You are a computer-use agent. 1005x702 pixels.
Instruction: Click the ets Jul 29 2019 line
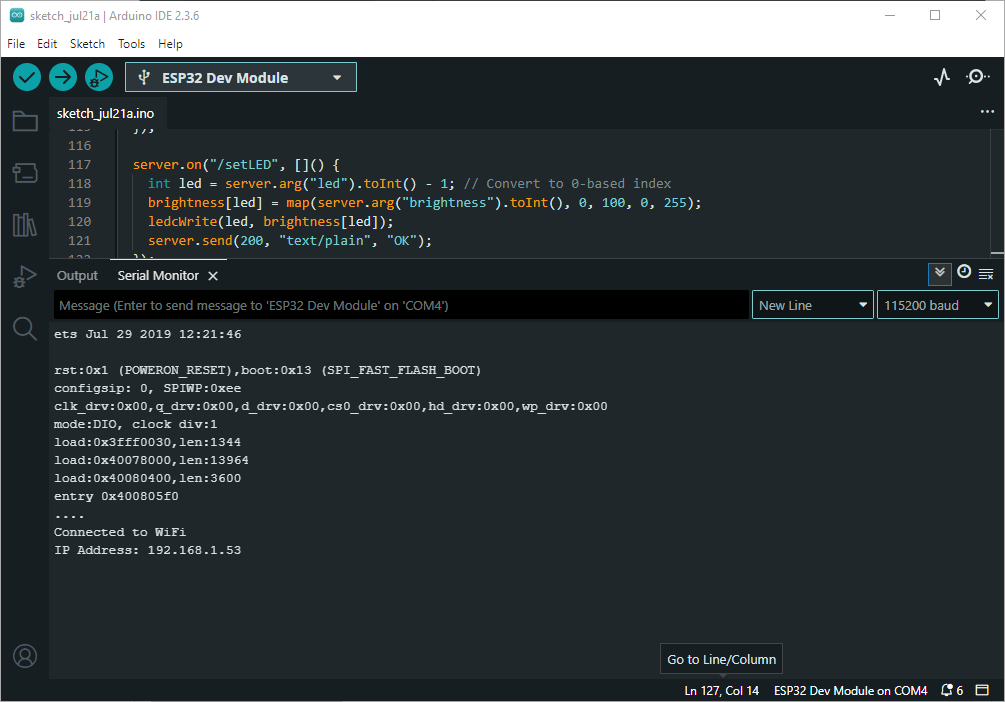tap(147, 334)
